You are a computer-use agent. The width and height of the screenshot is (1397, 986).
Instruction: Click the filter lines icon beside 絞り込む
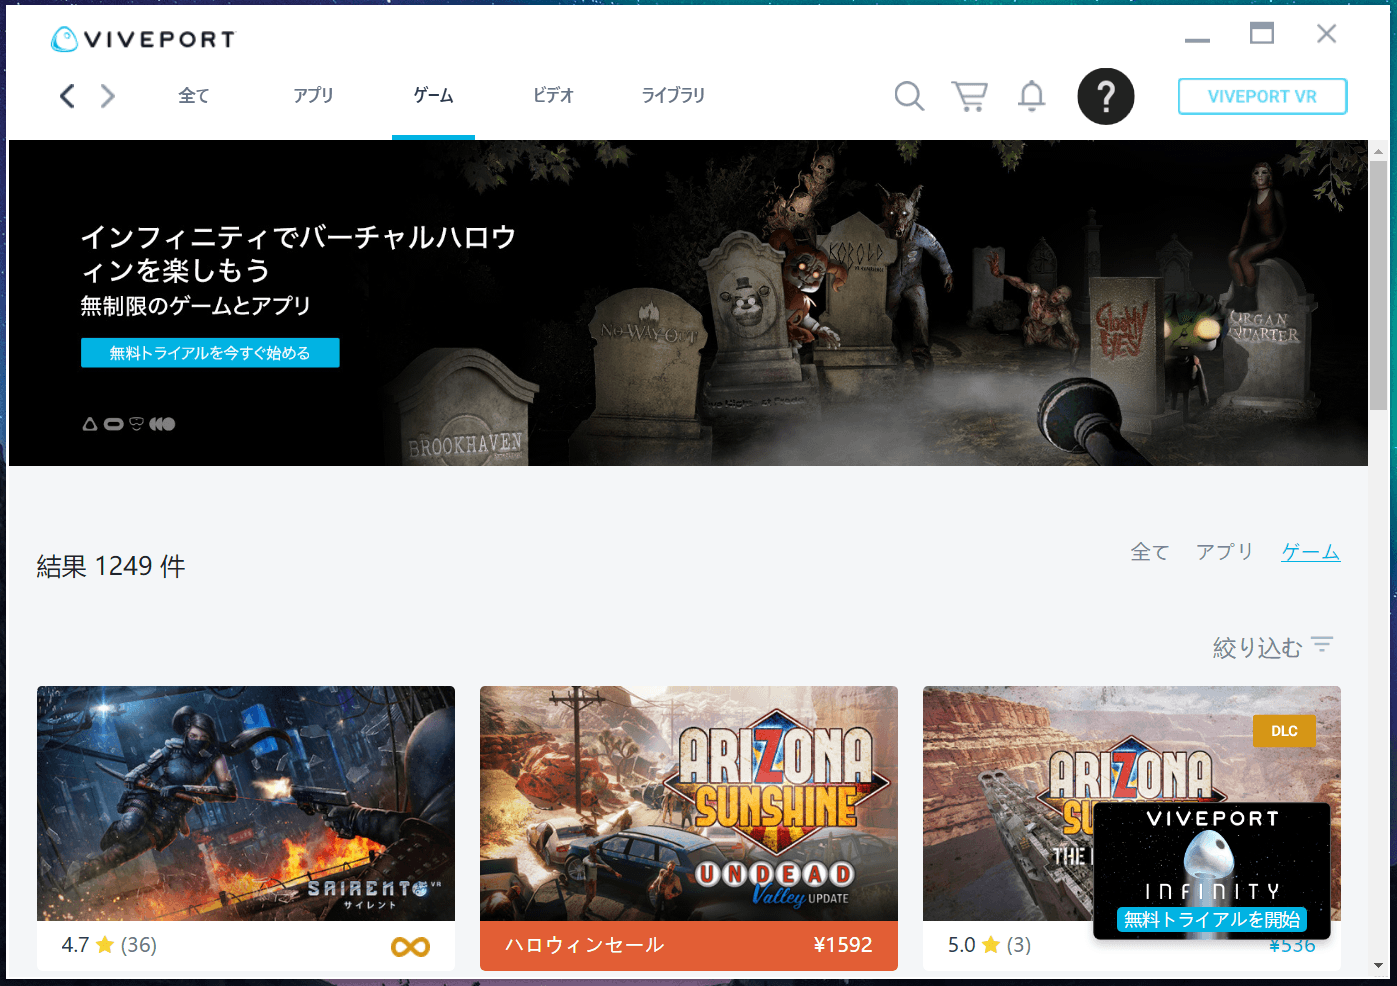1322,645
